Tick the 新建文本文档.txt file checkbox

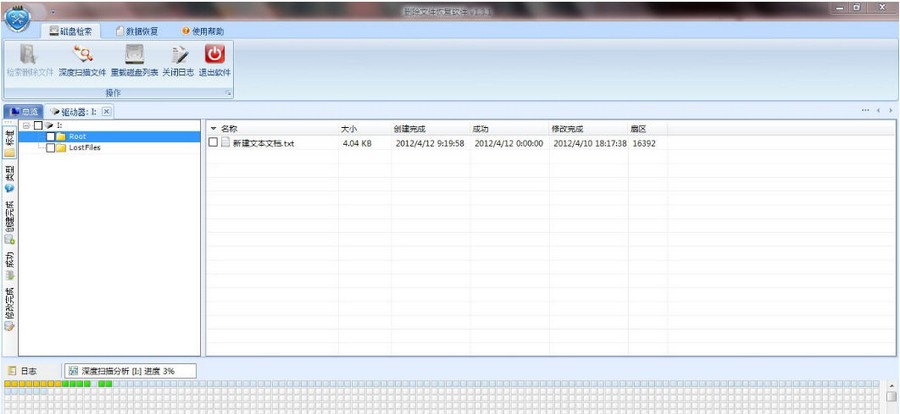click(x=213, y=142)
